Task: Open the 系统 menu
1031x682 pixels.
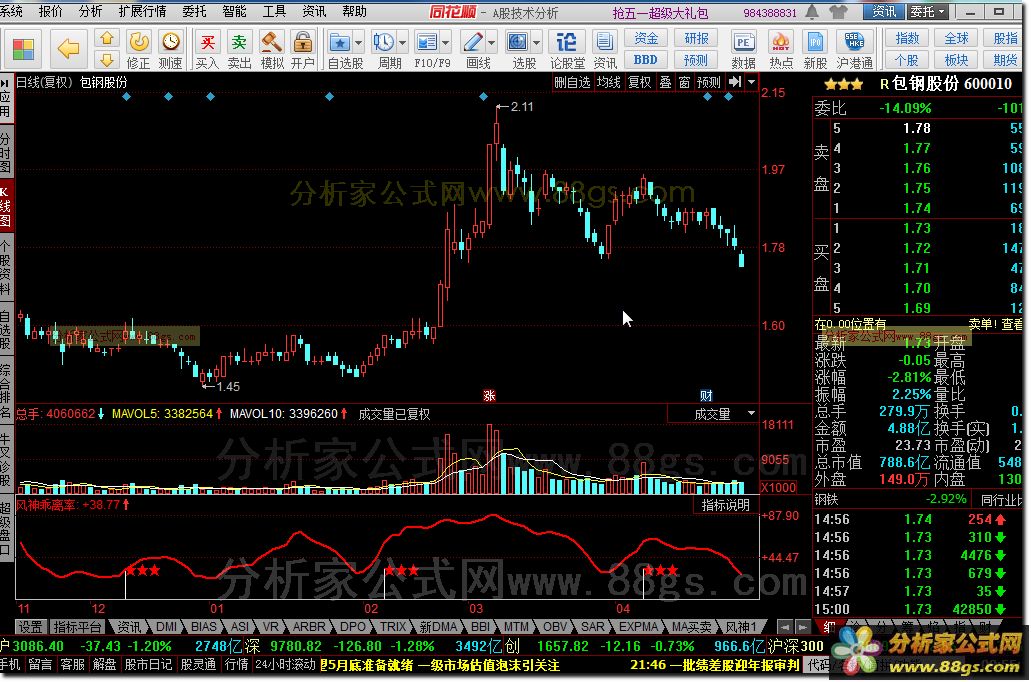Action: 11,11
